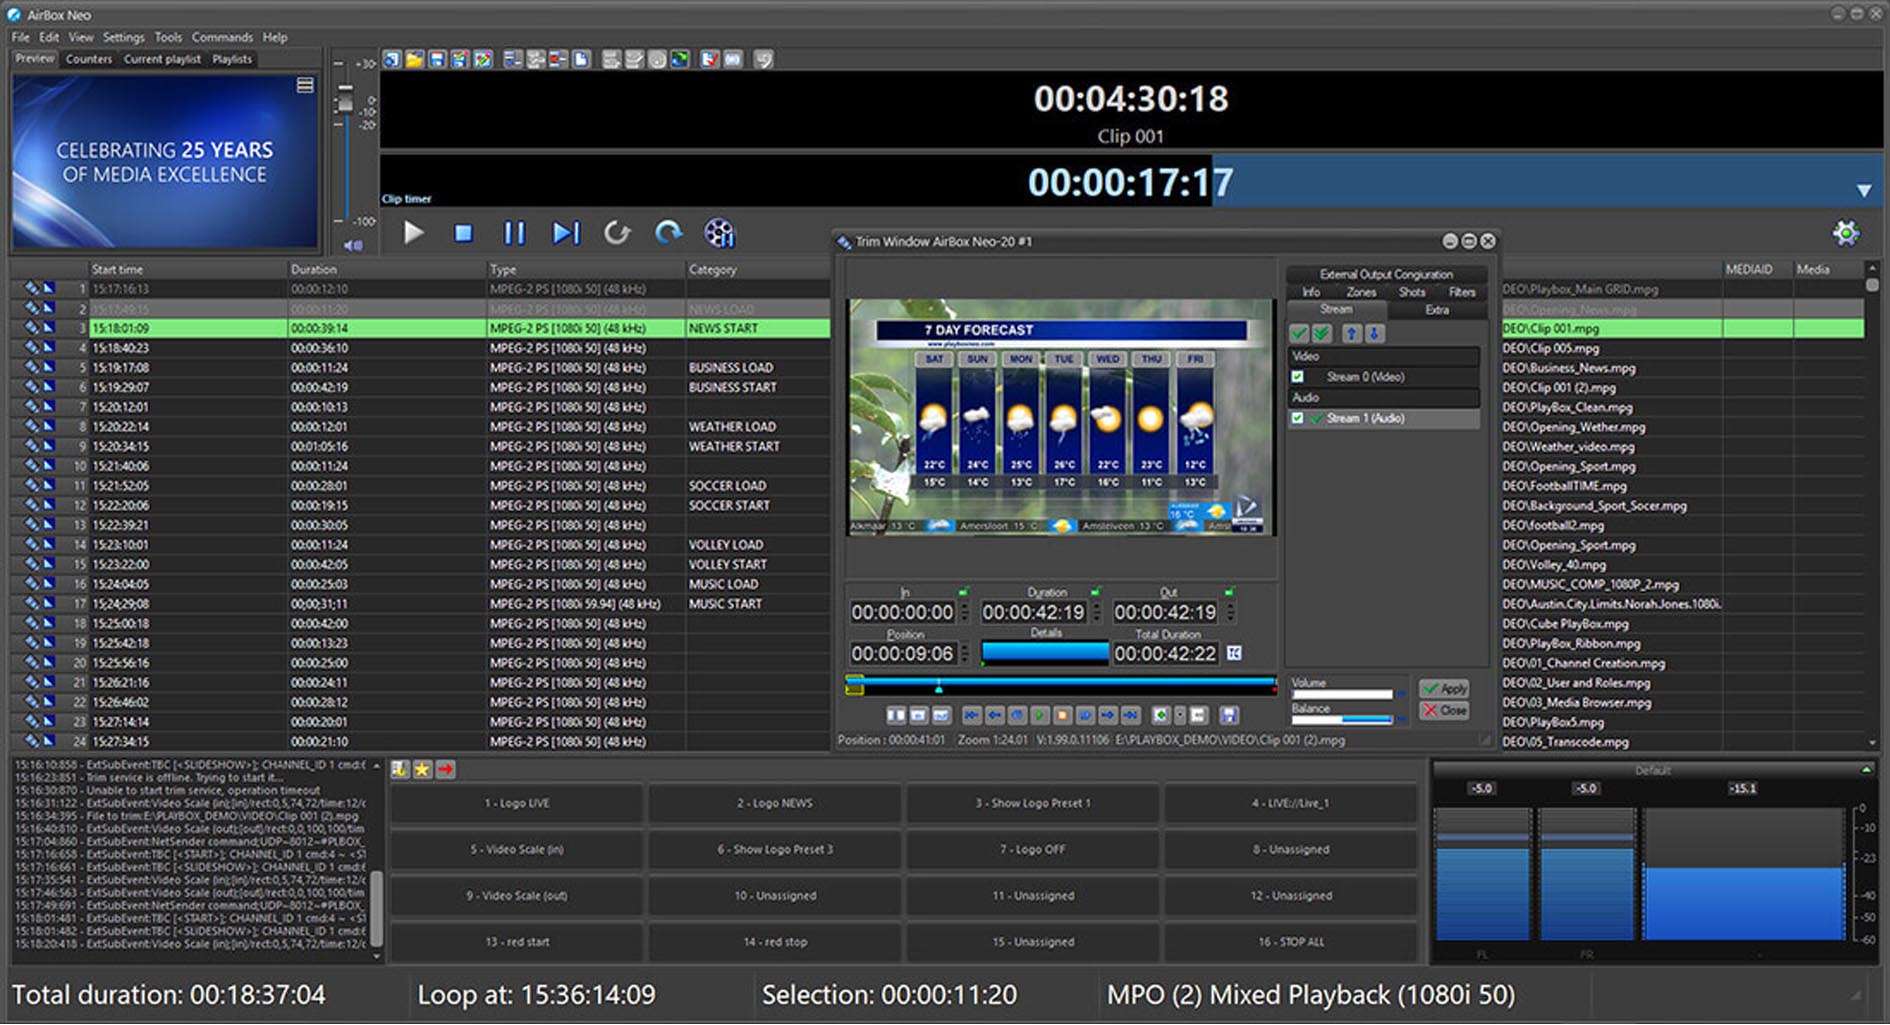Toggle Stream 1 (Audio) checkbox
Screen dimensions: 1890x1025
point(1298,418)
